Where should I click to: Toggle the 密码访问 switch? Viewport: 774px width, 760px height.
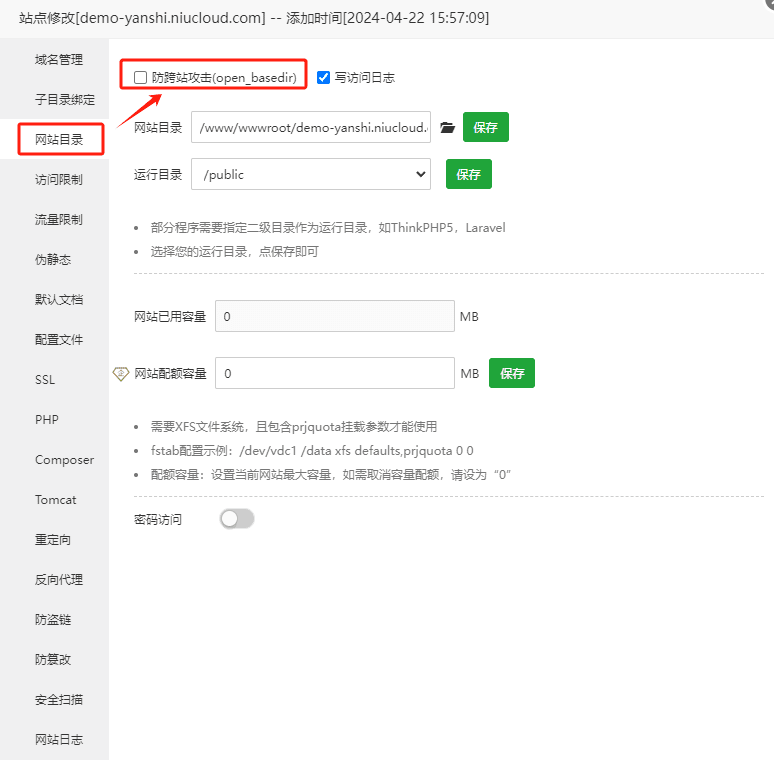pos(237,519)
